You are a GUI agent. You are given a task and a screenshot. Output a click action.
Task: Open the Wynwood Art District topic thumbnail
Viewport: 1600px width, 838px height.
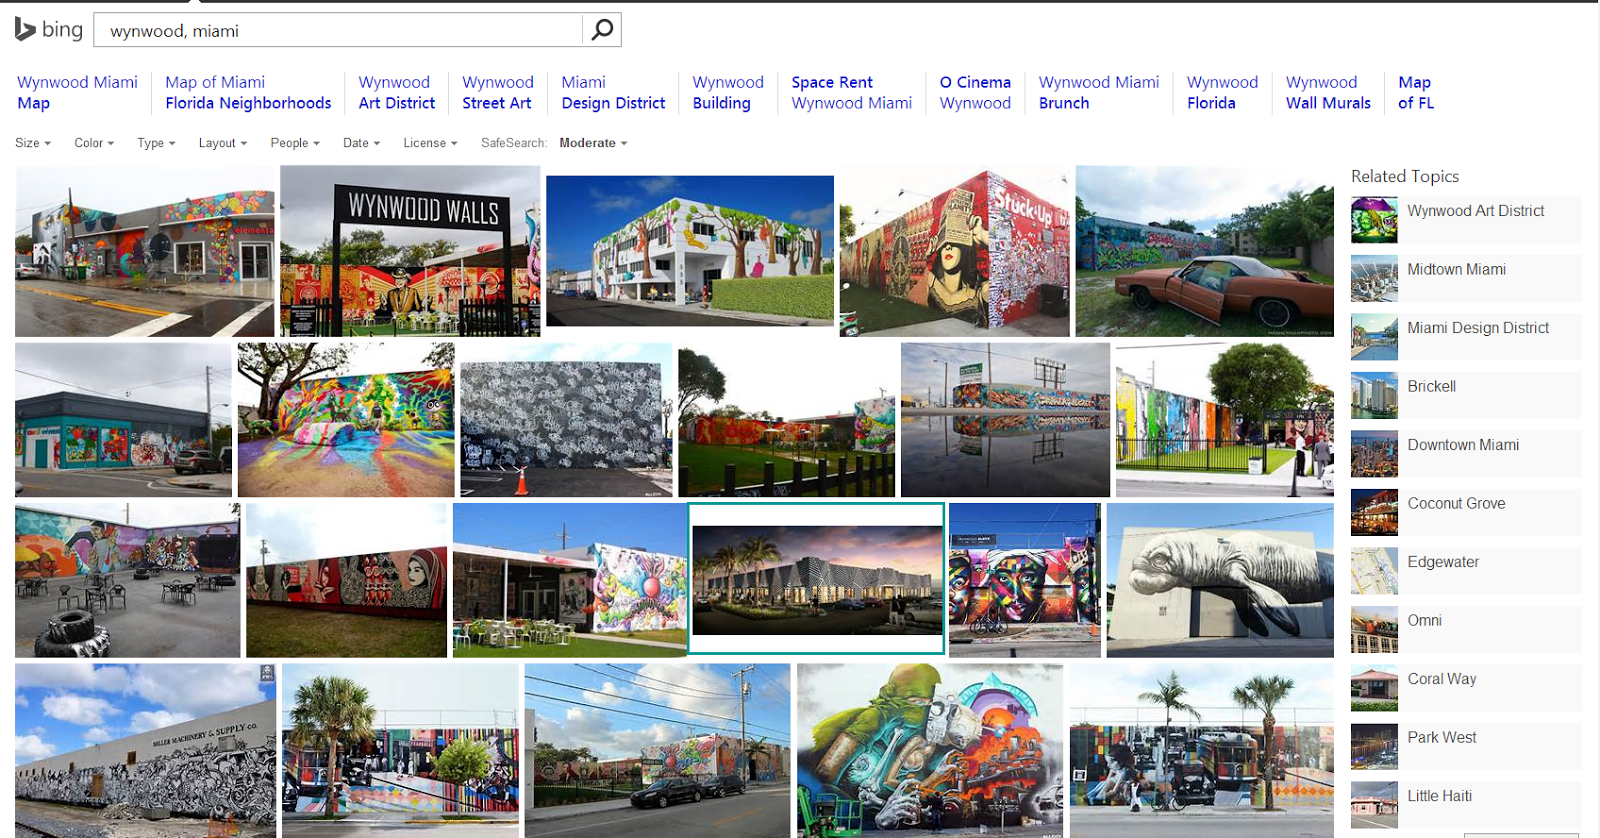(1374, 220)
